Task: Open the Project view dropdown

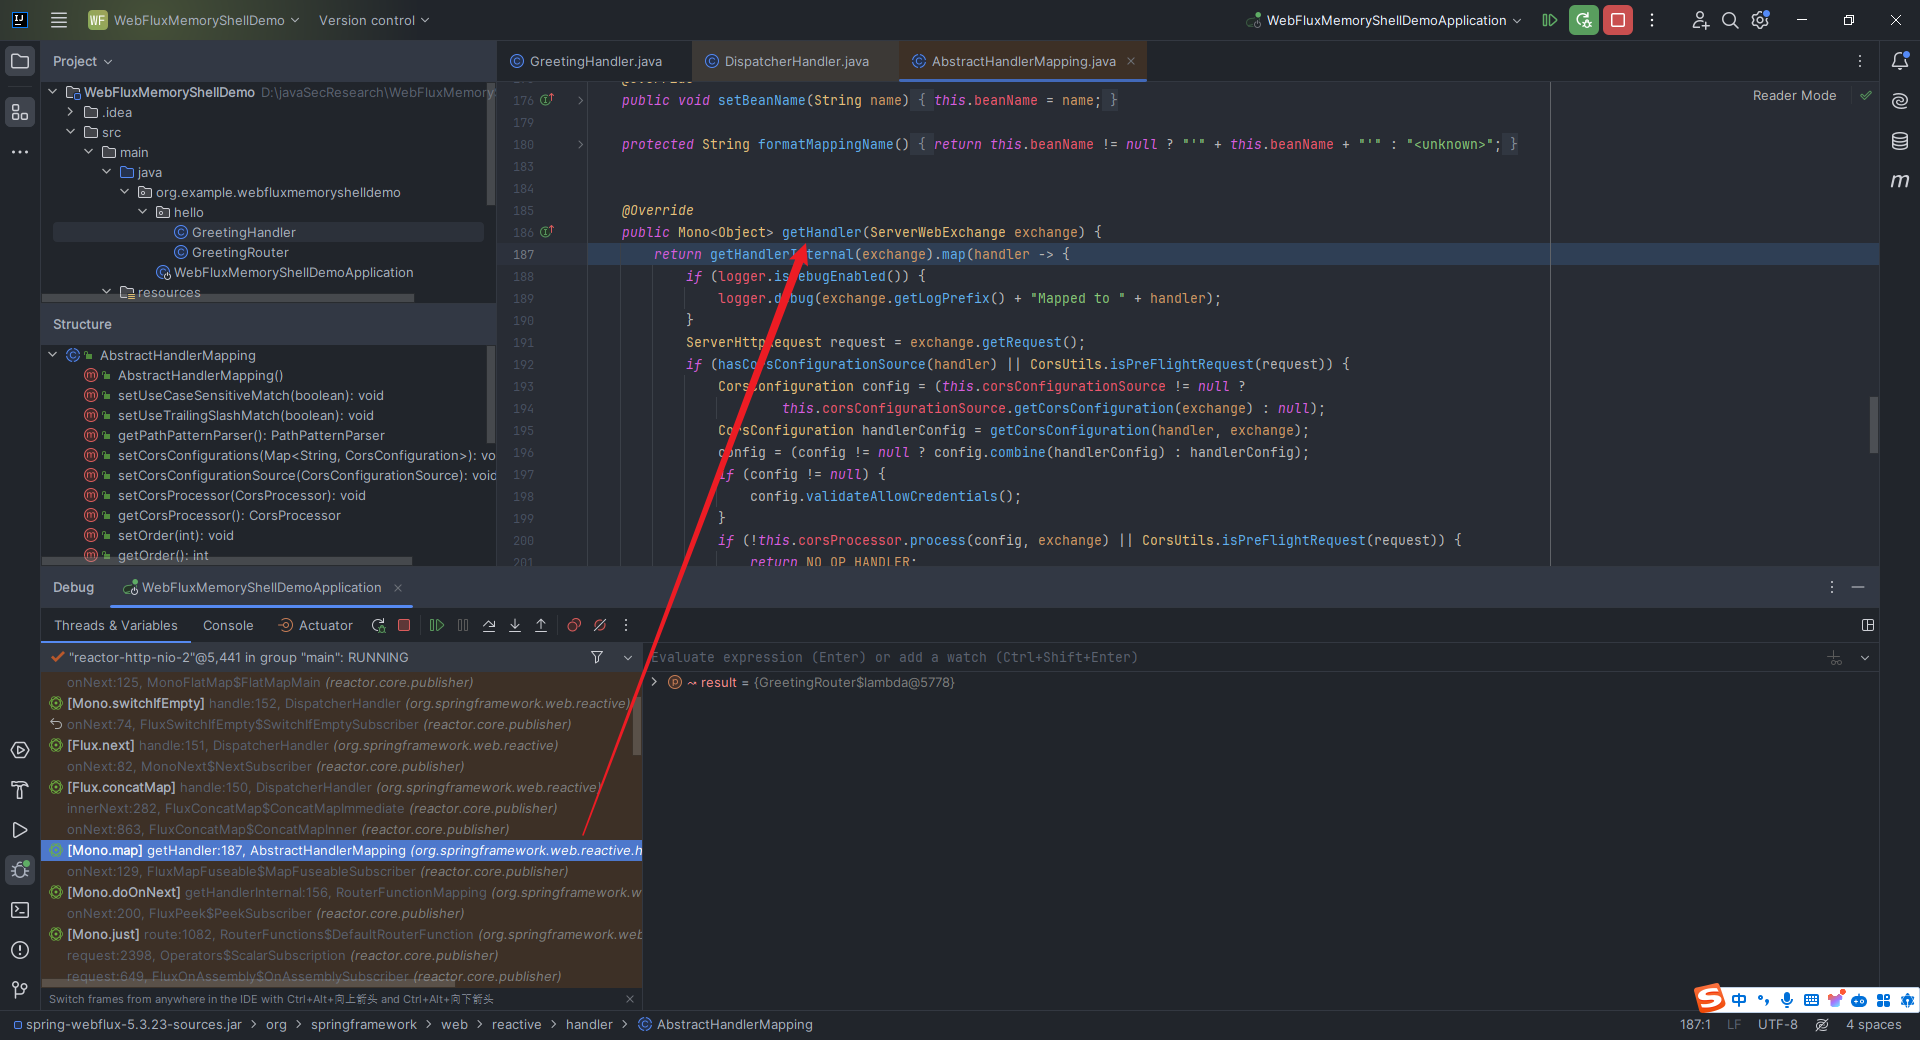Action: [x=83, y=61]
